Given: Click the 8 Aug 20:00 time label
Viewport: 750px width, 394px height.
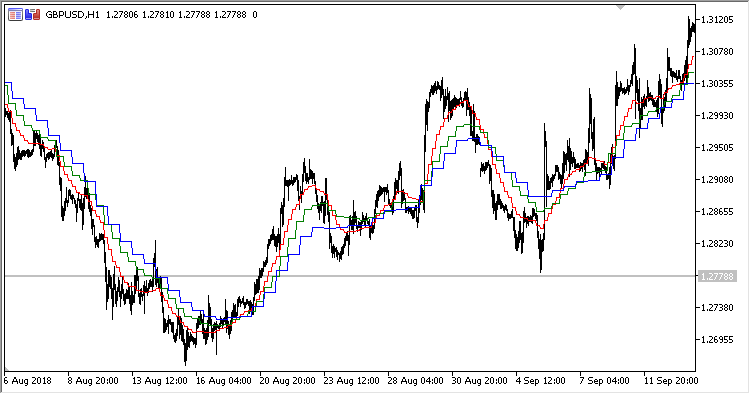Looking at the screenshot, I should coord(93,381).
